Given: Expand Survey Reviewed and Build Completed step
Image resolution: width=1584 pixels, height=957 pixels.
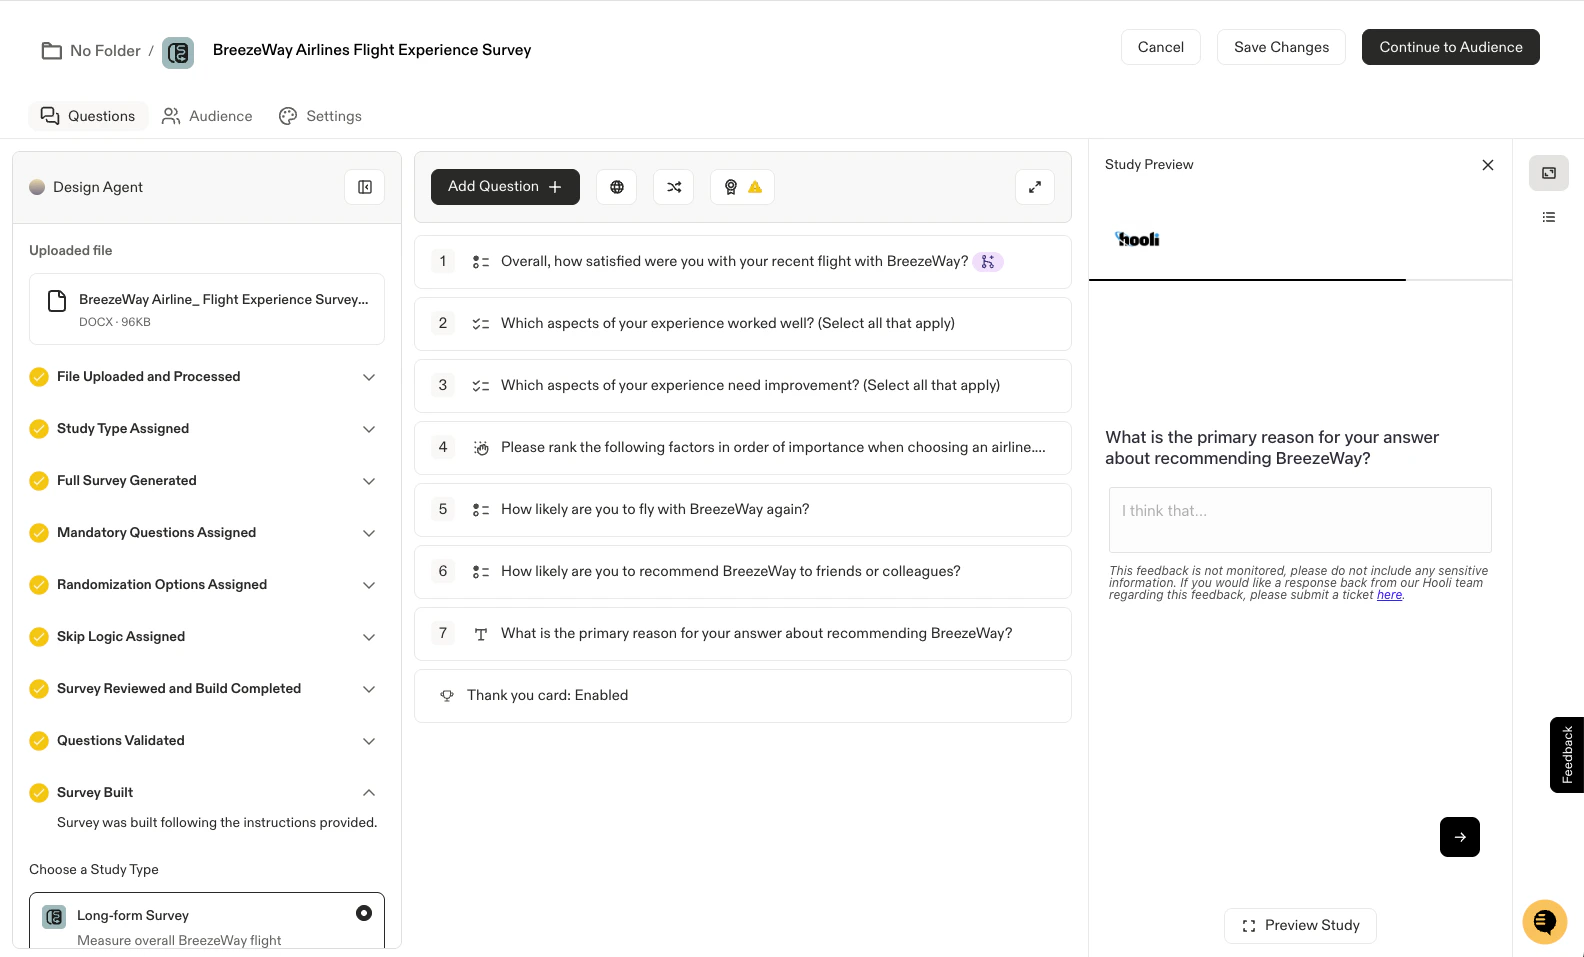Looking at the screenshot, I should [x=369, y=689].
